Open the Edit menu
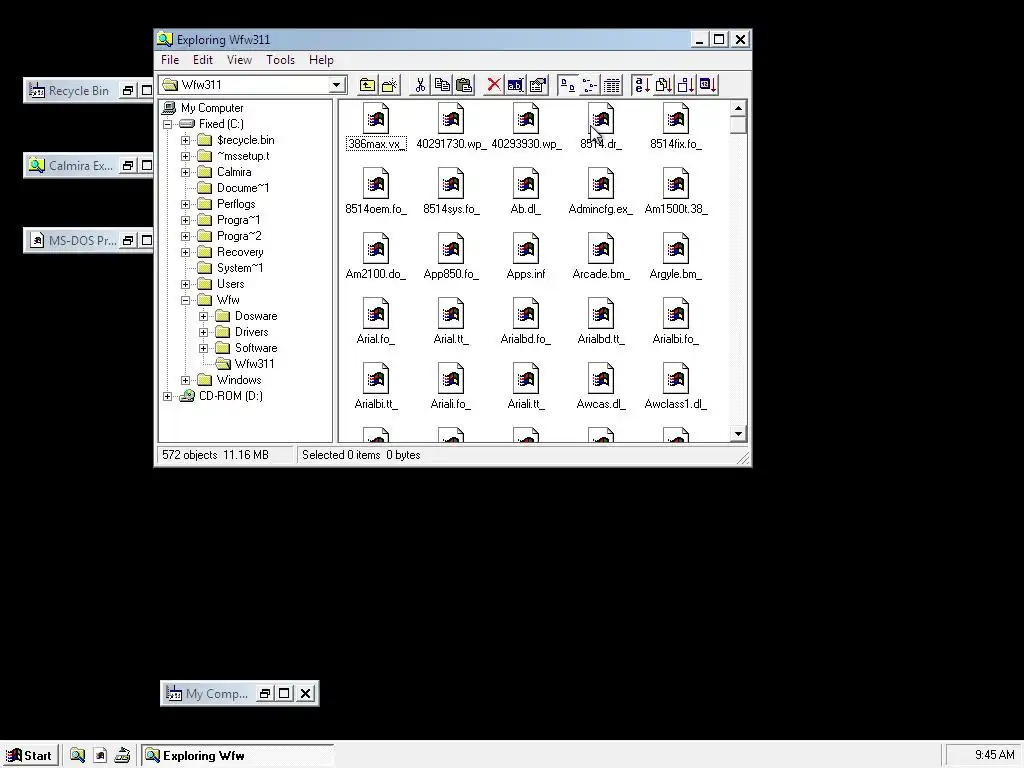 point(202,59)
